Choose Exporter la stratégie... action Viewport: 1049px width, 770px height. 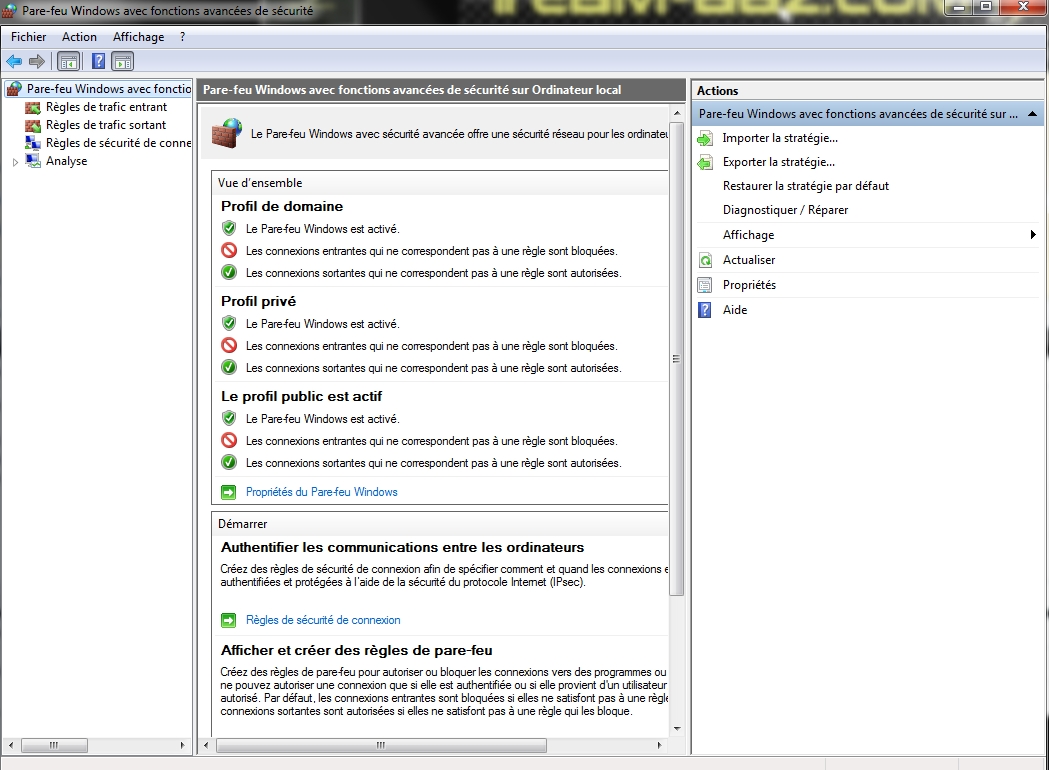779,163
